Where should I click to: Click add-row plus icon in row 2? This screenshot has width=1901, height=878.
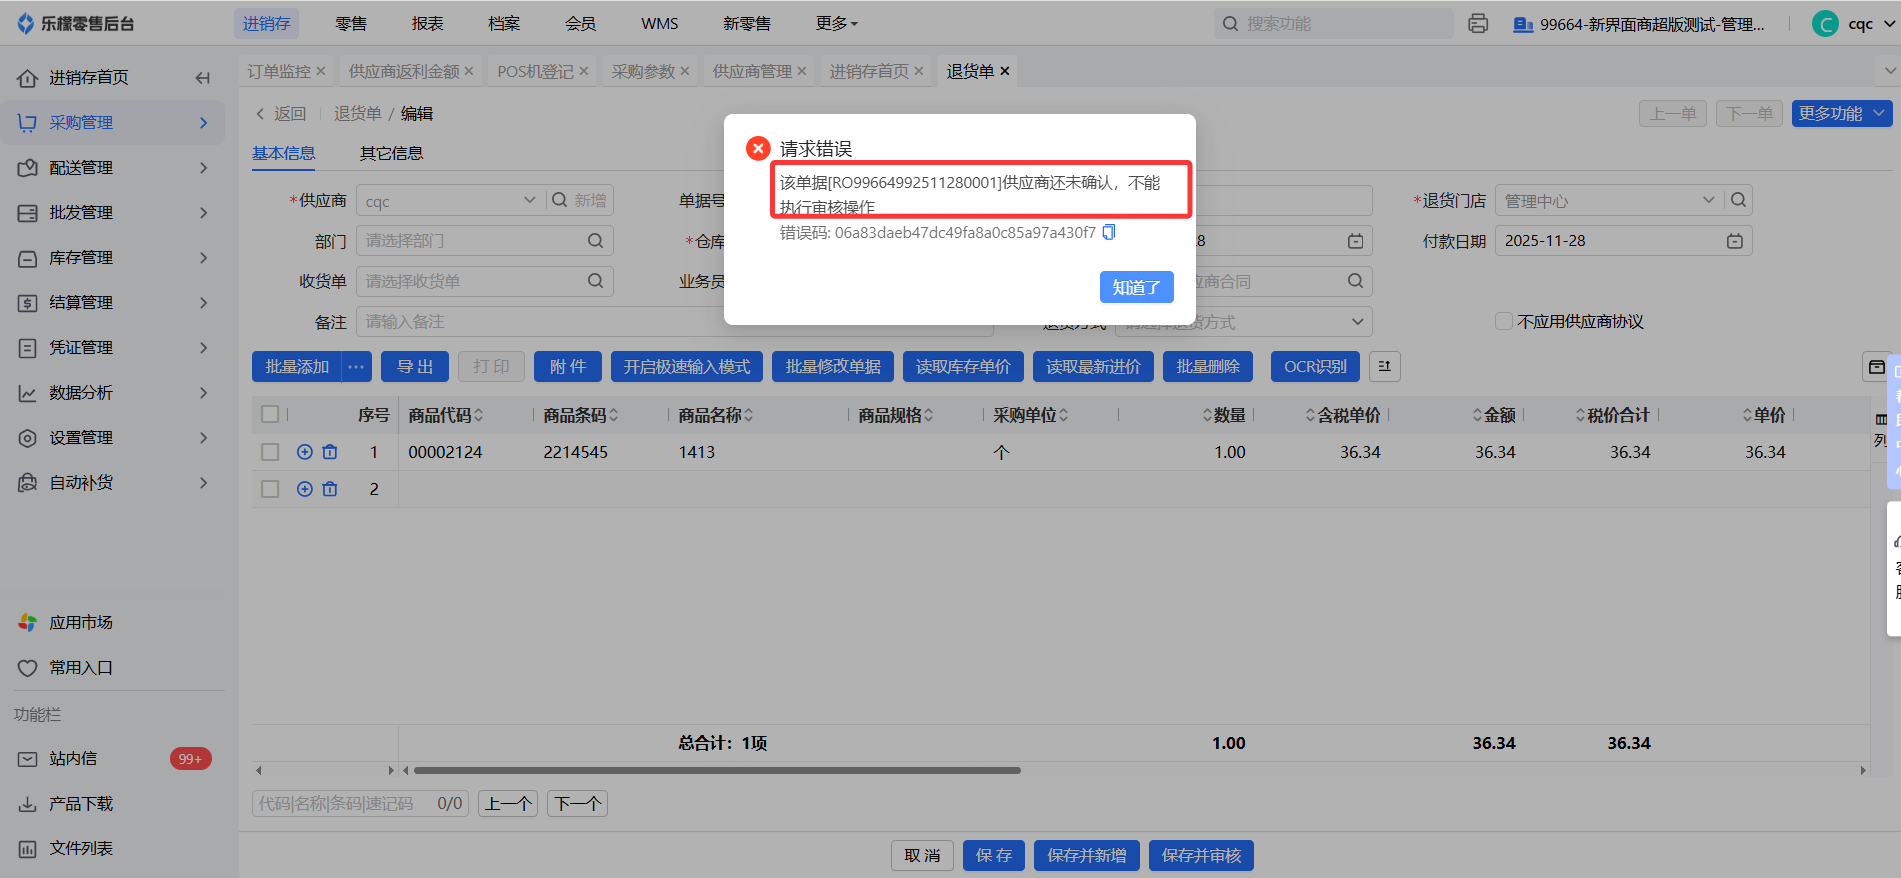tap(305, 489)
